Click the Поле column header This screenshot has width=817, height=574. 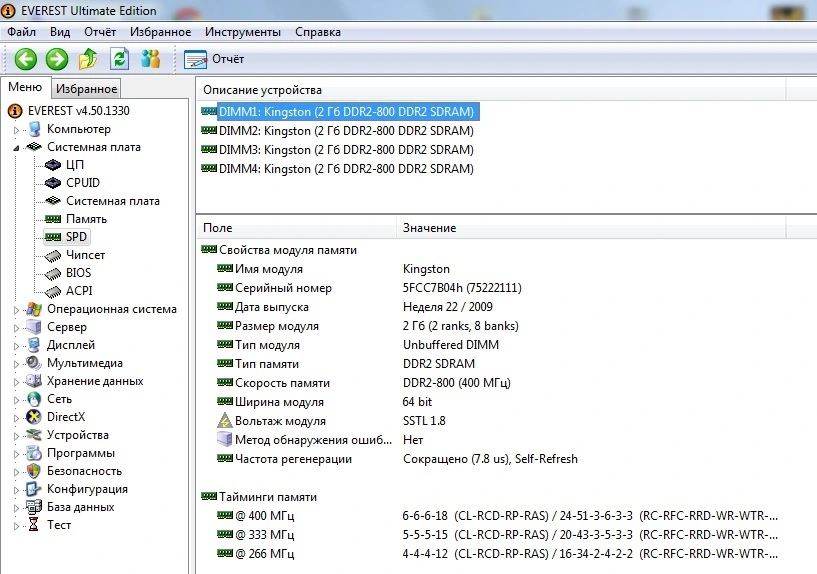pos(296,228)
